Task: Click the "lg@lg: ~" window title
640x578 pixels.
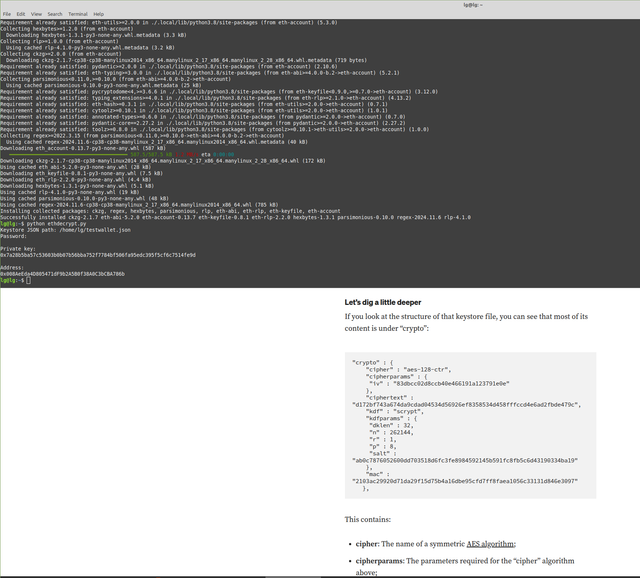Action: (x=473, y=5)
